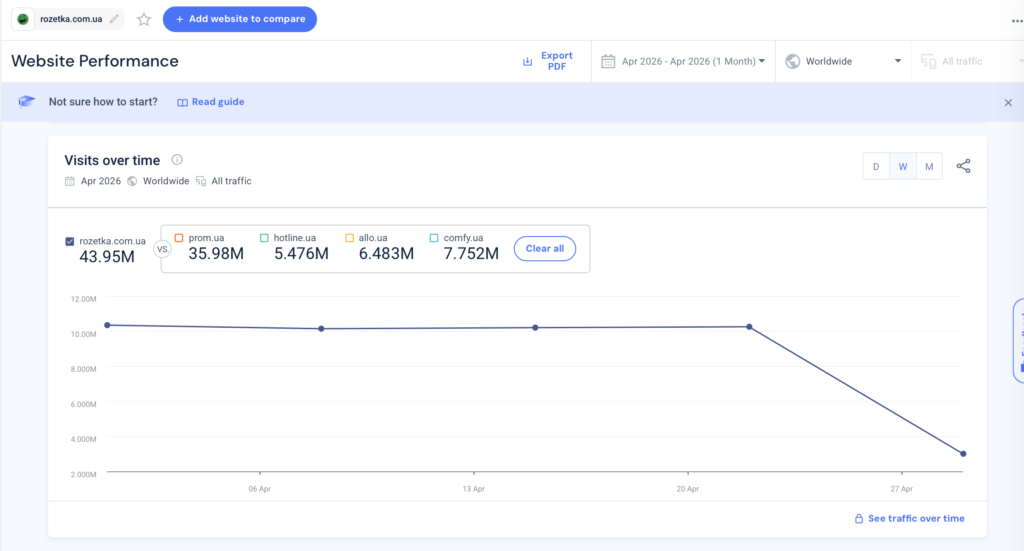This screenshot has width=1024, height=551.
Task: Switch chart to daily (D) view
Action: [876, 166]
